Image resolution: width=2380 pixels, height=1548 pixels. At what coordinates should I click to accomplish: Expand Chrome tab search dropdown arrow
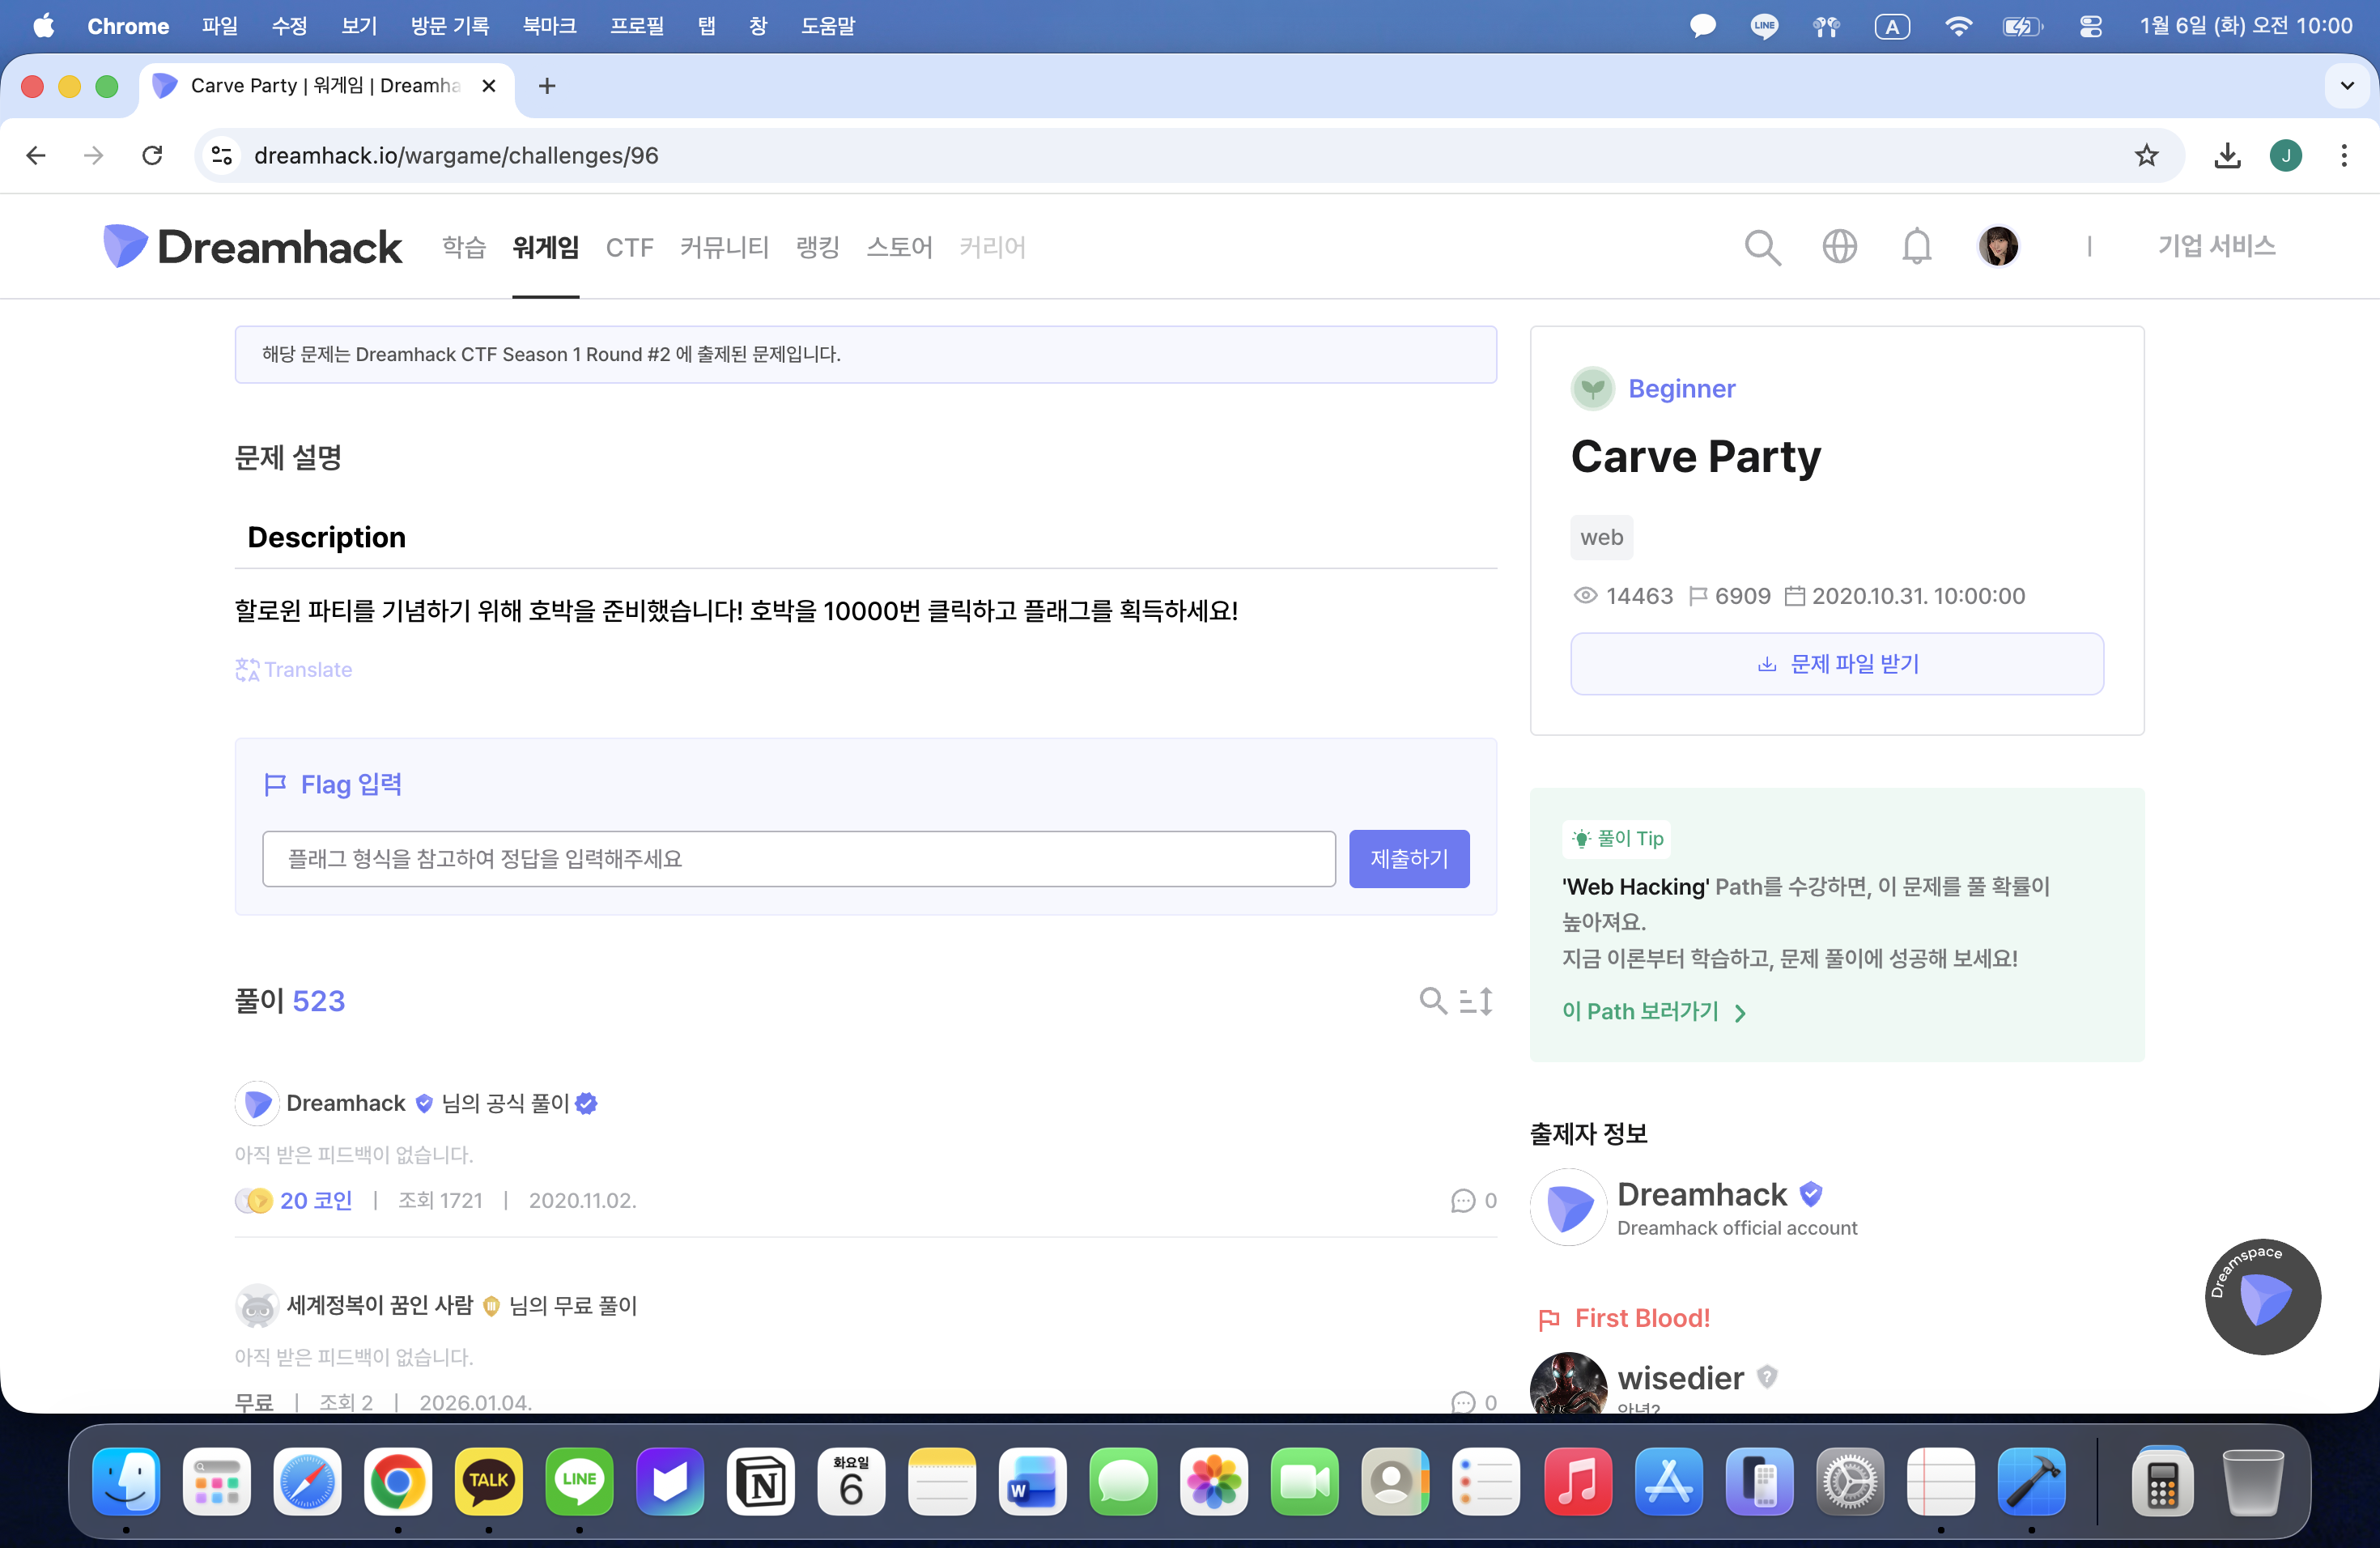2347,86
